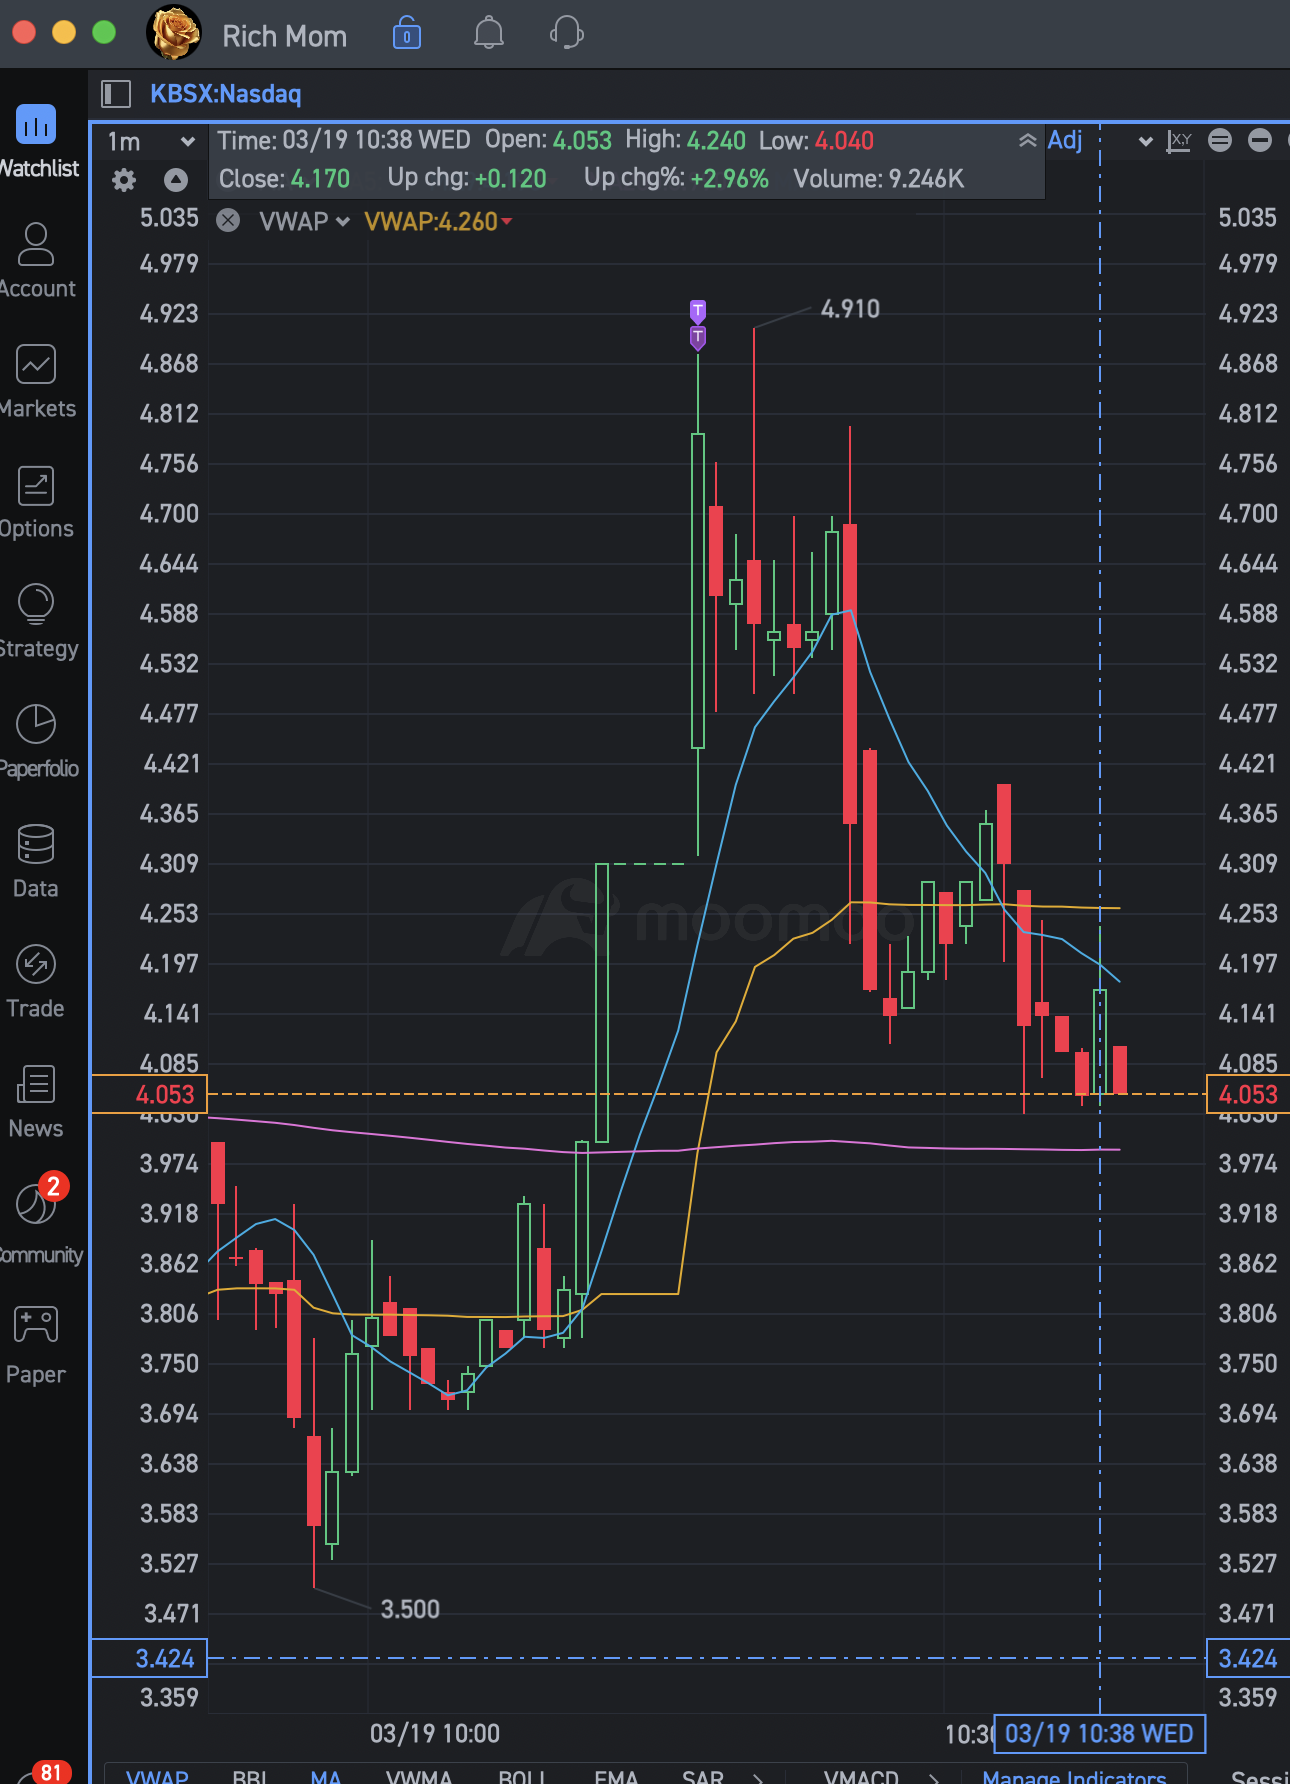Screen dimensions: 1290x1784
Task: Click the 3.500 low price label
Action: (x=410, y=1609)
